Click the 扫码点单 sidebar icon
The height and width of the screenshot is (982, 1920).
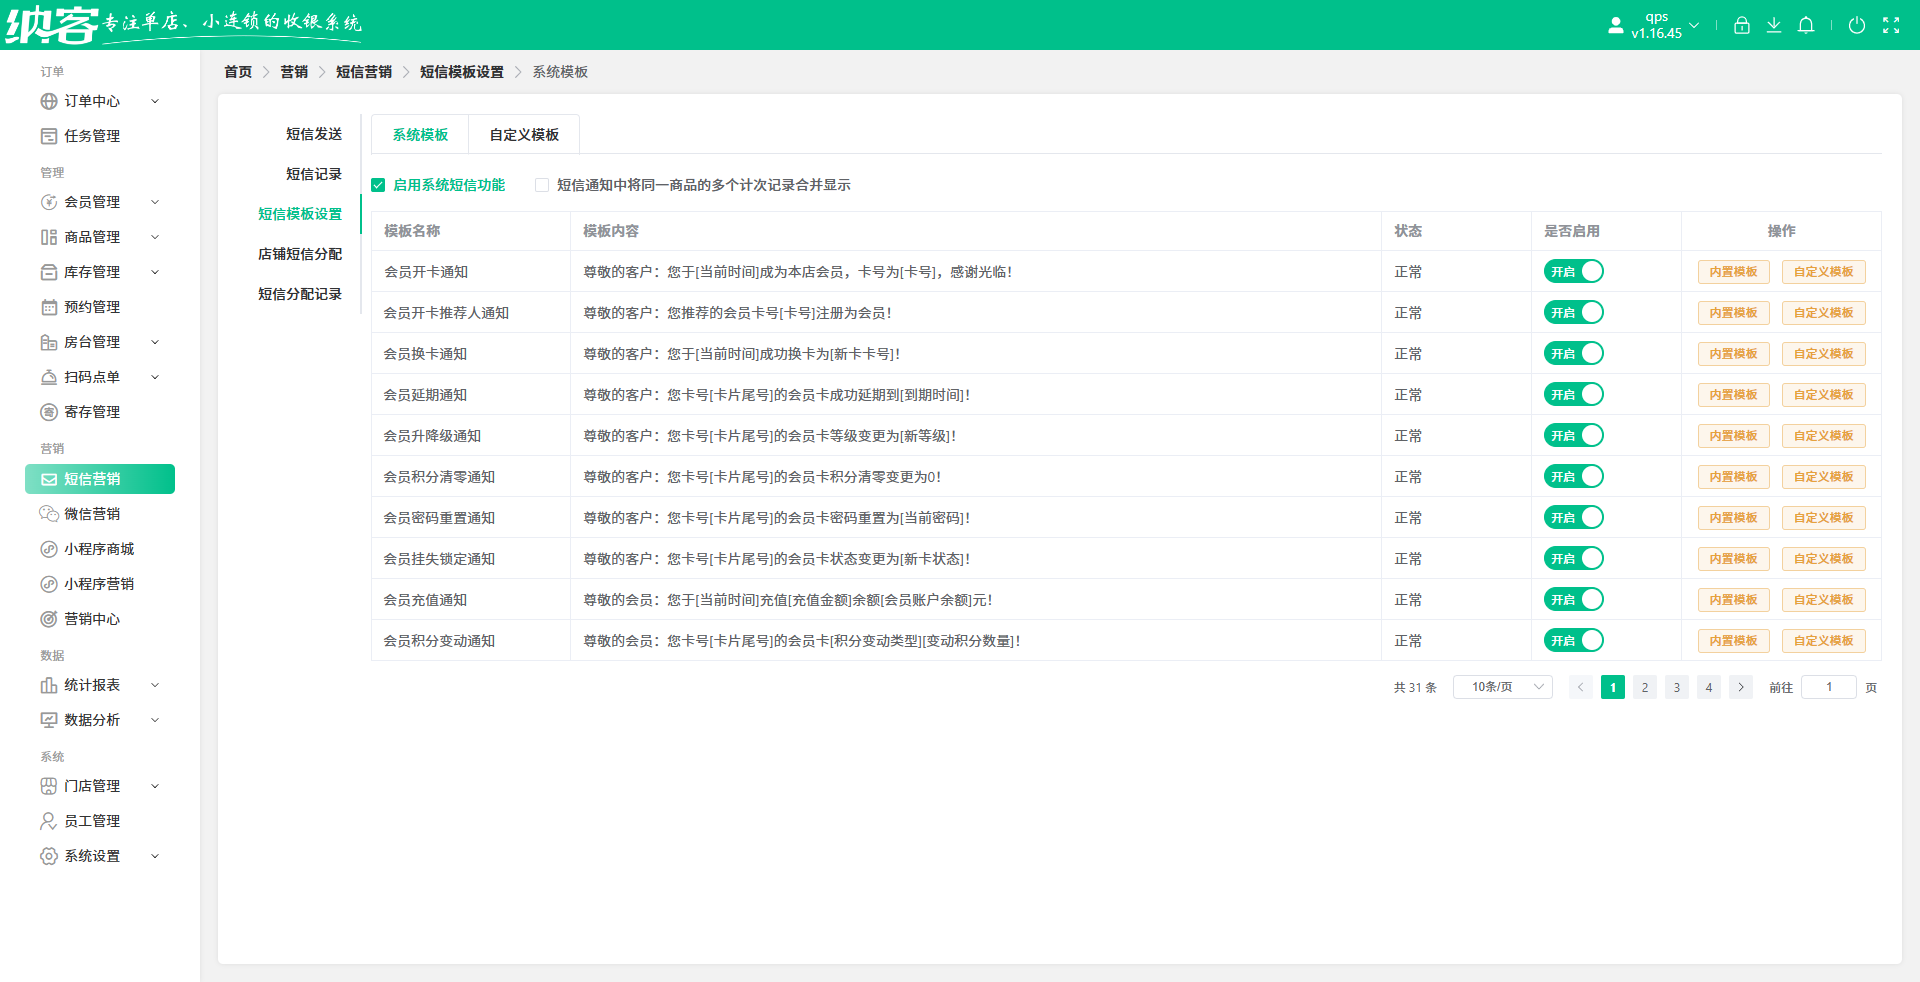point(49,377)
